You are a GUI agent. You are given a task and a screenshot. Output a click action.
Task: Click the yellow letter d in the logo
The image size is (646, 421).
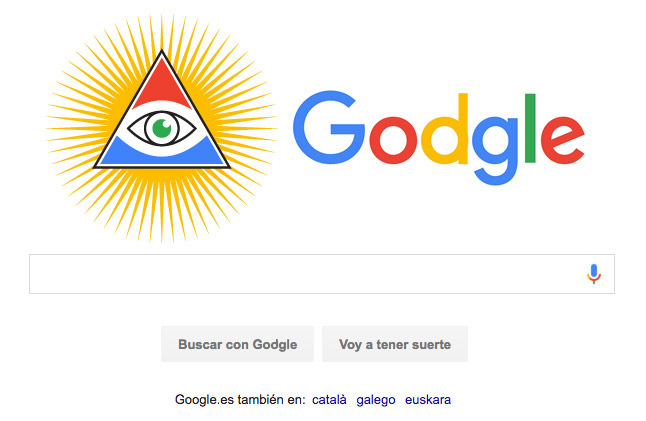click(x=445, y=129)
